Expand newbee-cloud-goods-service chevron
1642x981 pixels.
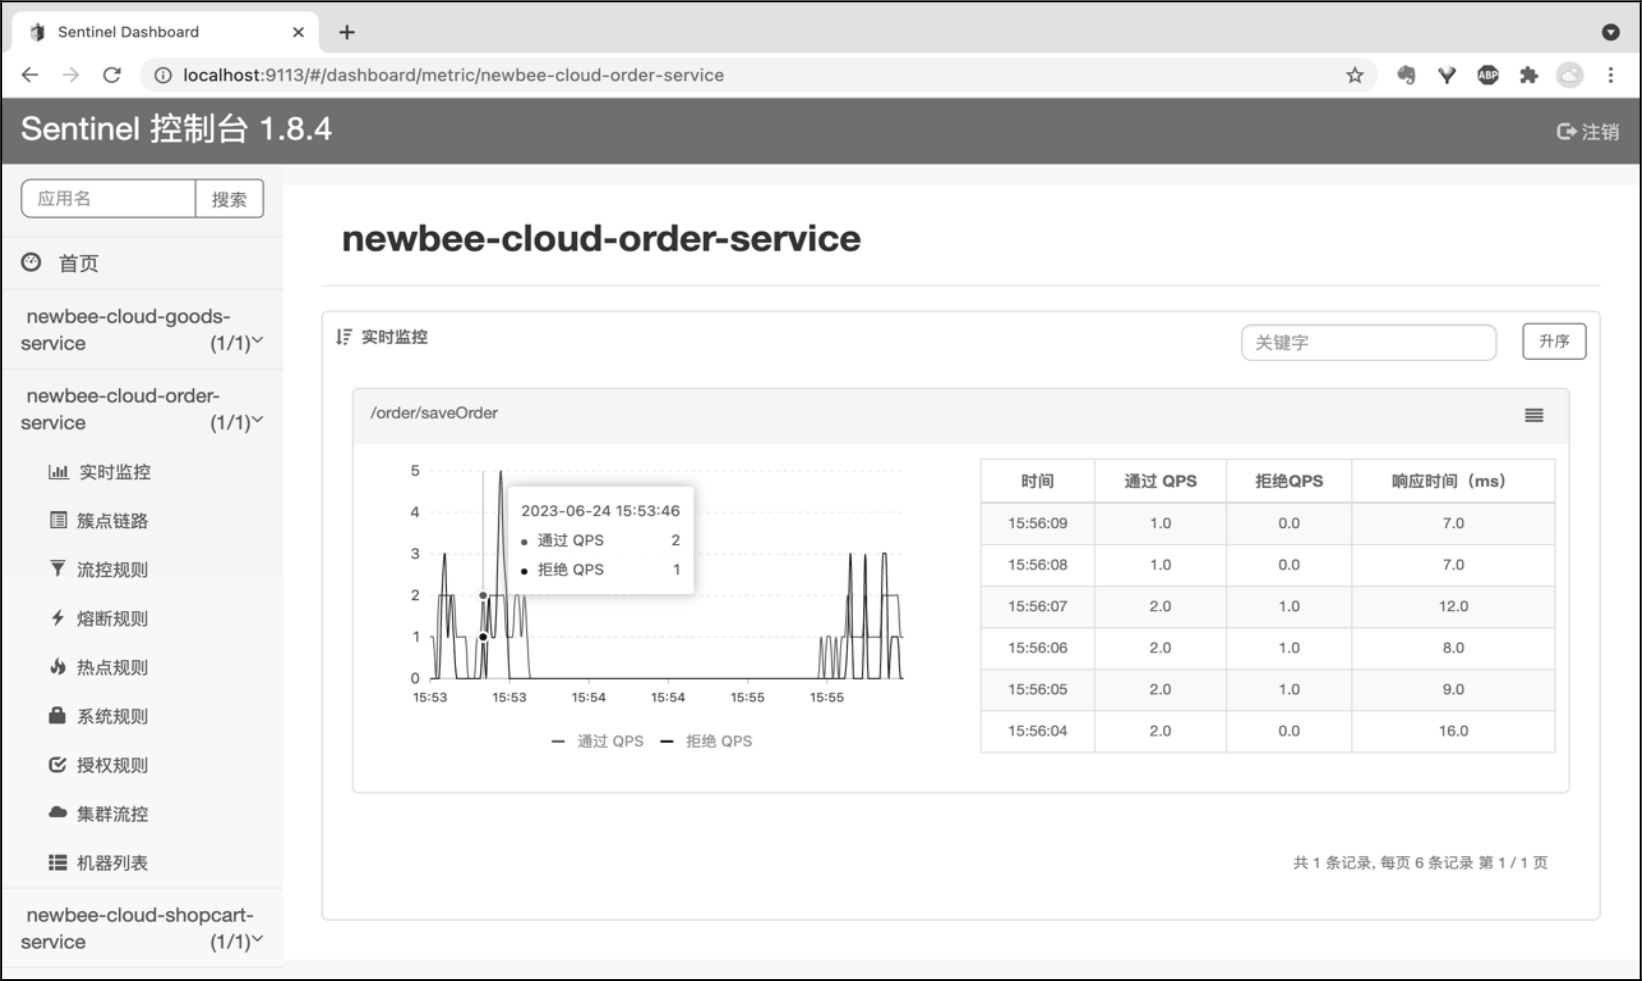(258, 341)
